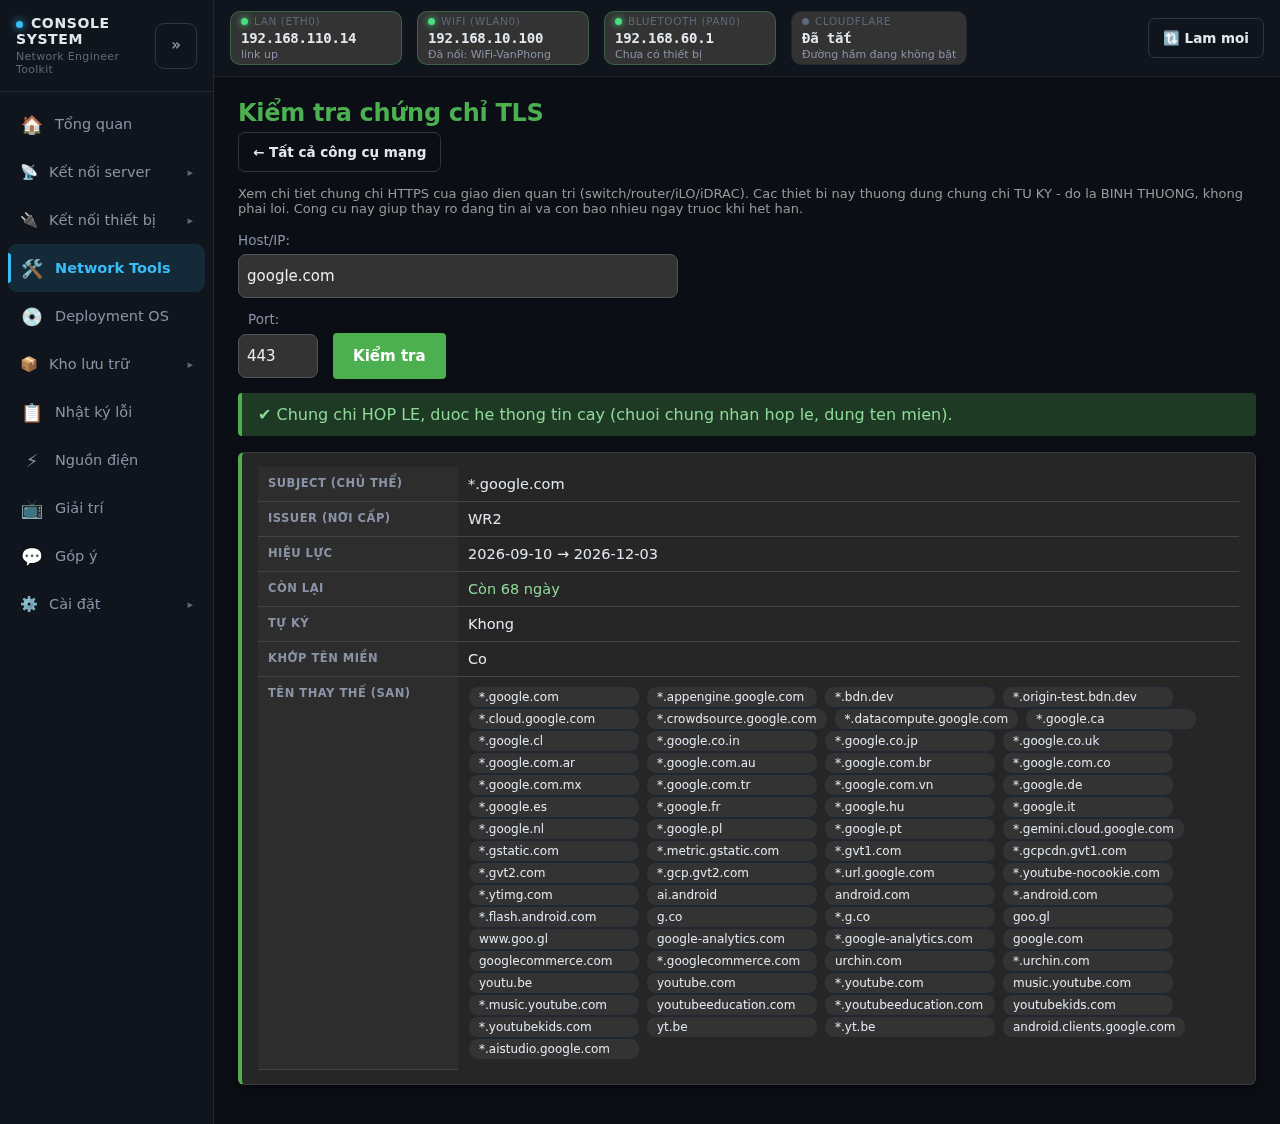Open the Cloudflare tunnel status card
The height and width of the screenshot is (1124, 1280).
[x=879, y=38]
